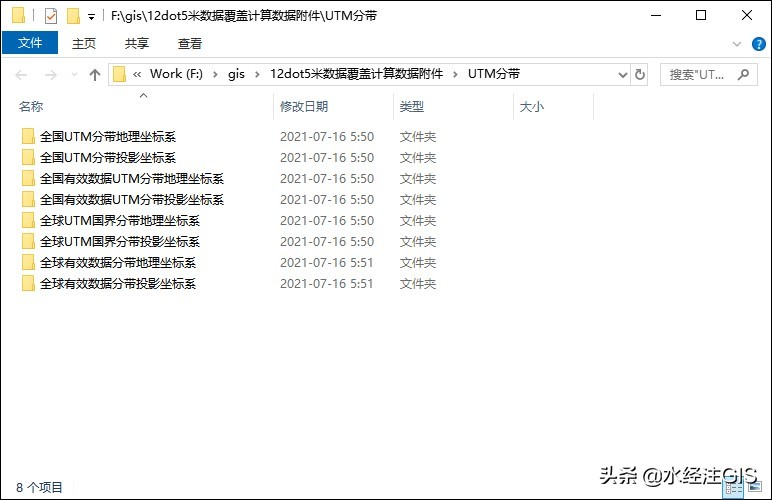
Task: Open the address bar history dropdown
Action: click(x=622, y=75)
